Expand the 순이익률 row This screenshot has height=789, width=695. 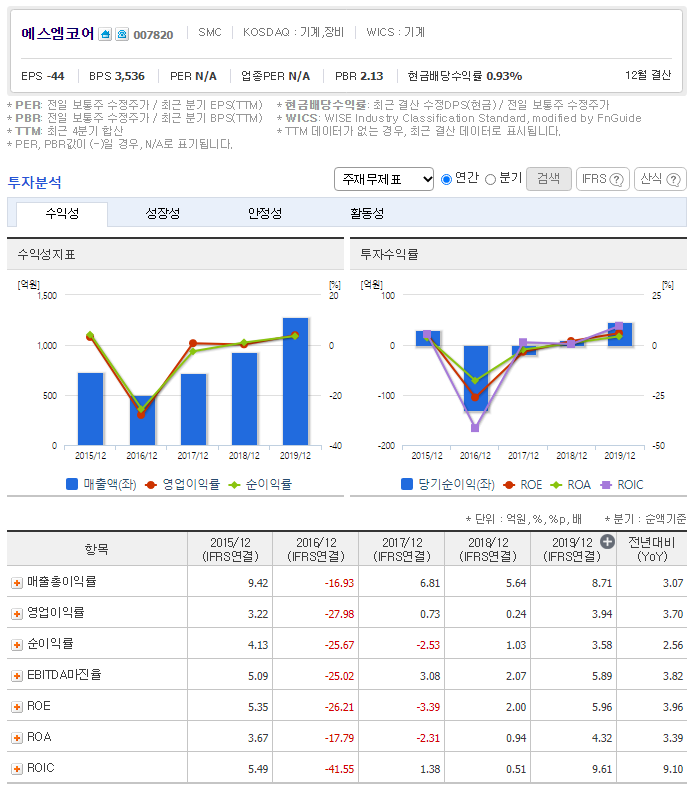coord(17,645)
